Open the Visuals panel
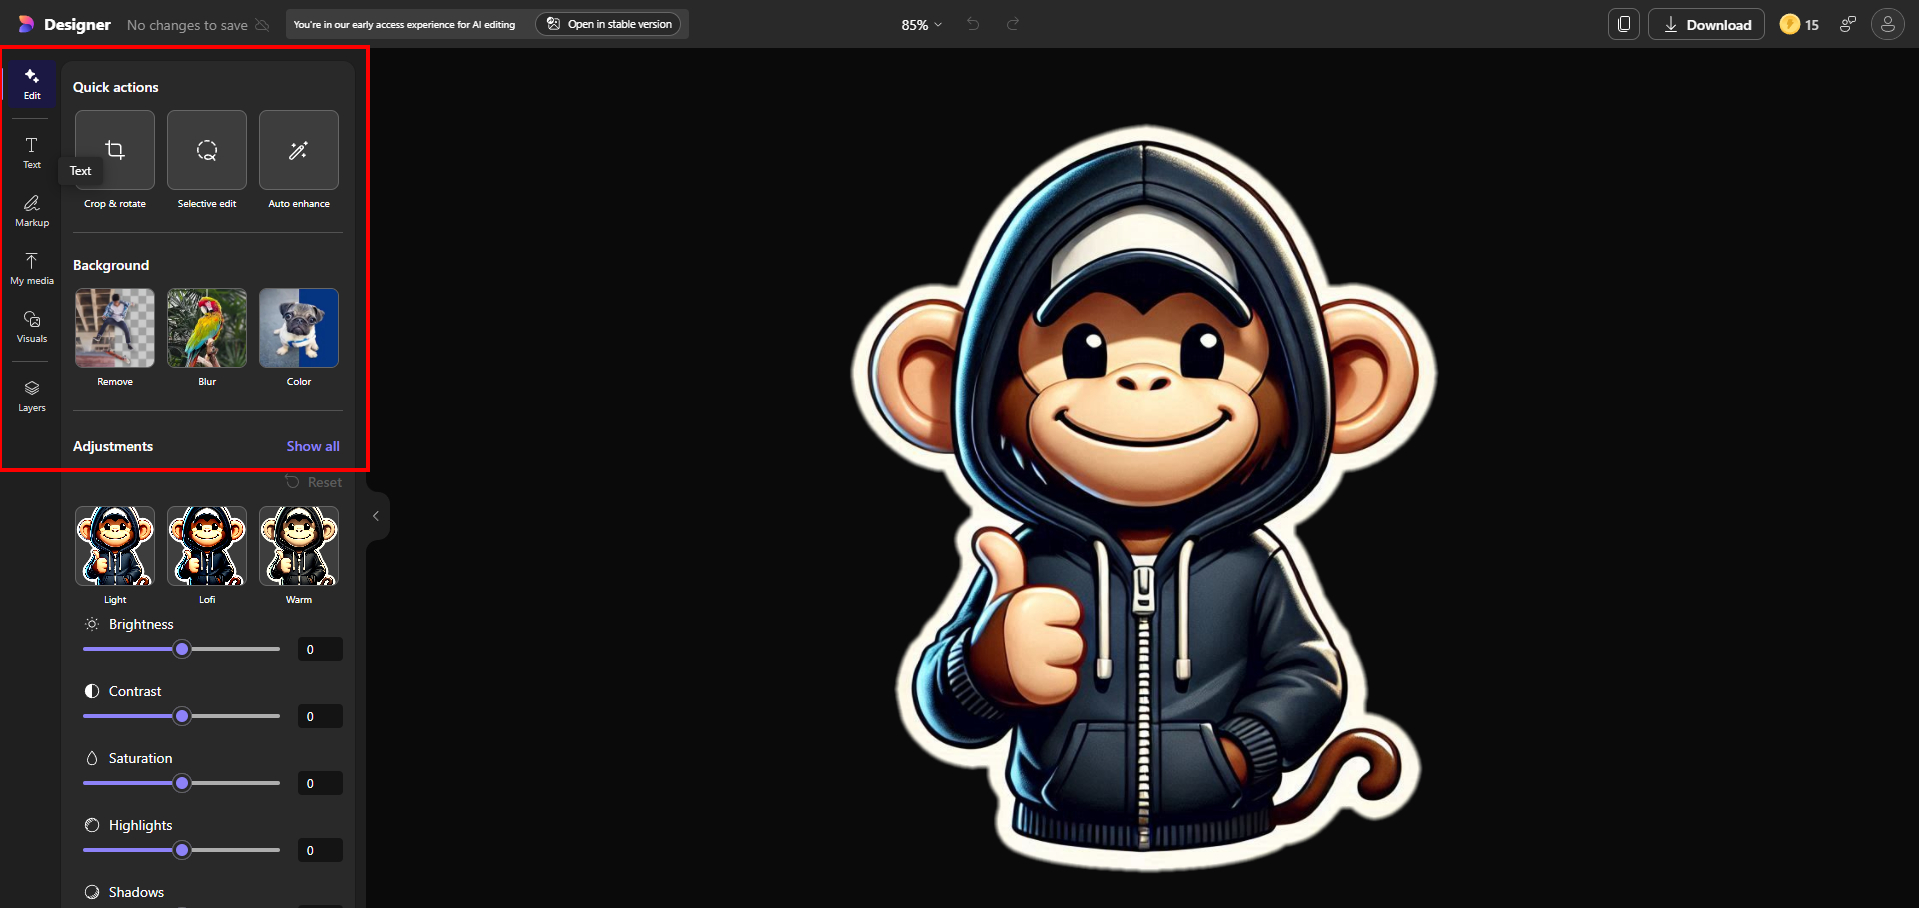Image resolution: width=1919 pixels, height=908 pixels. 32,327
